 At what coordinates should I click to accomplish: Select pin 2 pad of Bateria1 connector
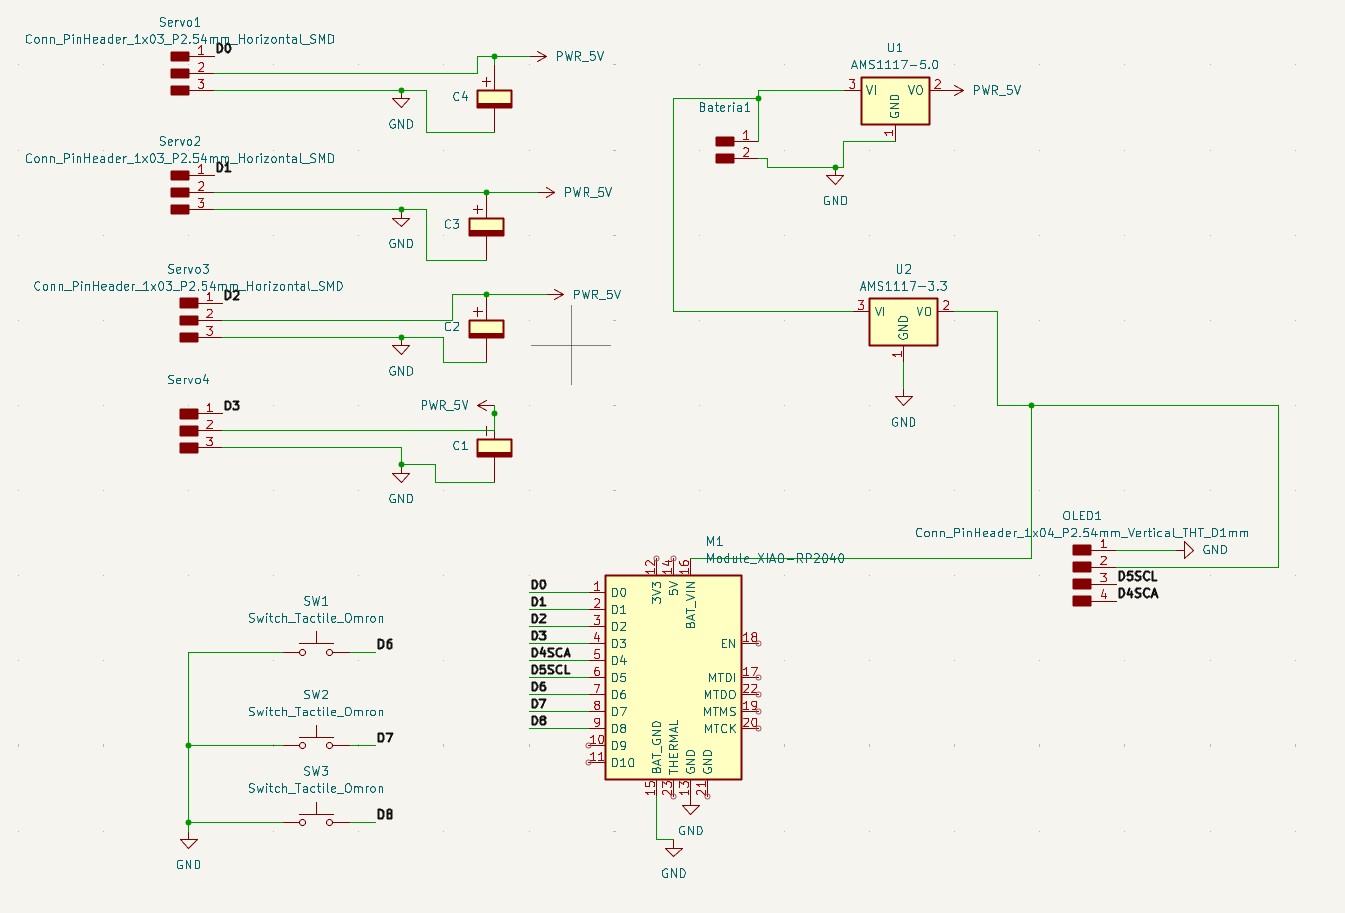[x=725, y=158]
